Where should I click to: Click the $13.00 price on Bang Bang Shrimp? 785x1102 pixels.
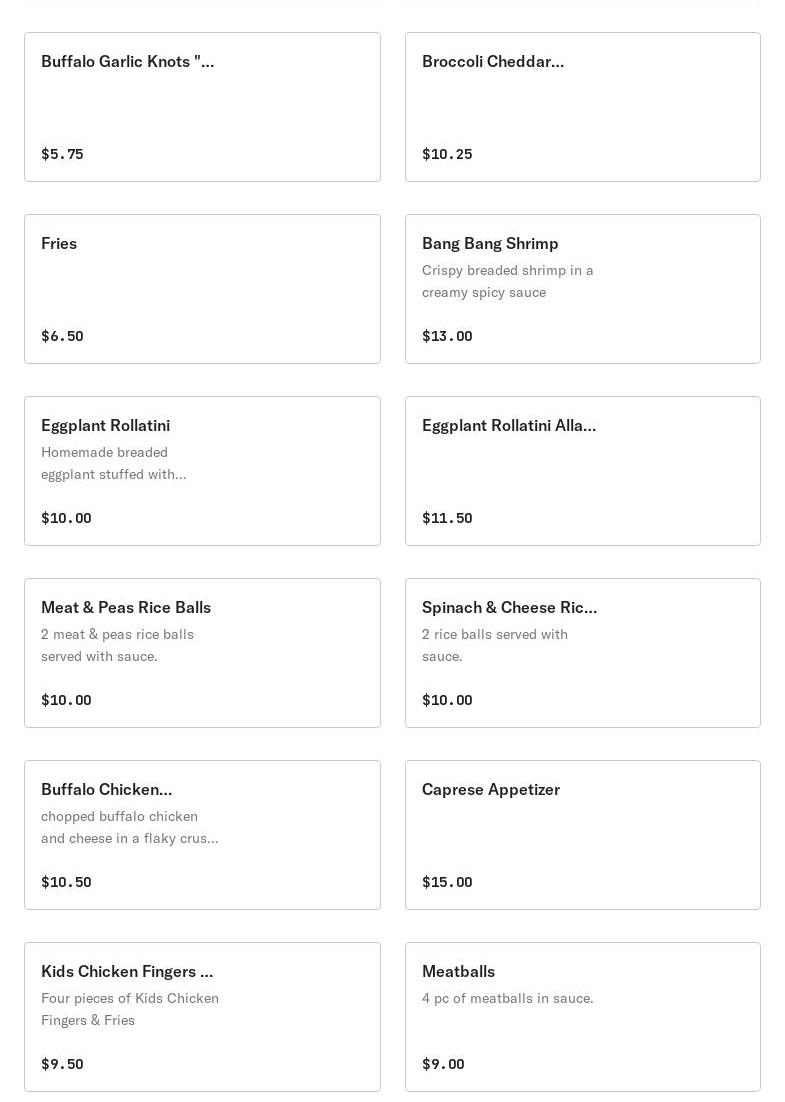[x=447, y=336]
